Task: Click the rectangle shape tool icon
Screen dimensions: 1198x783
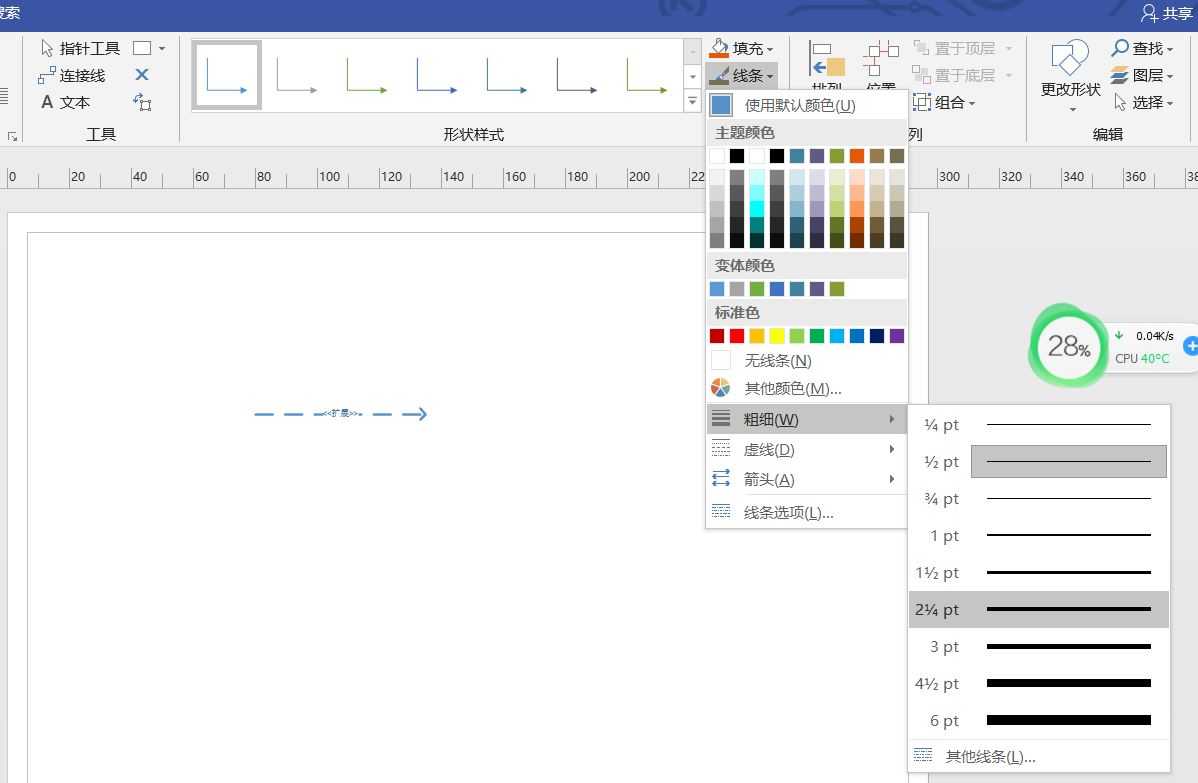Action: (x=142, y=48)
